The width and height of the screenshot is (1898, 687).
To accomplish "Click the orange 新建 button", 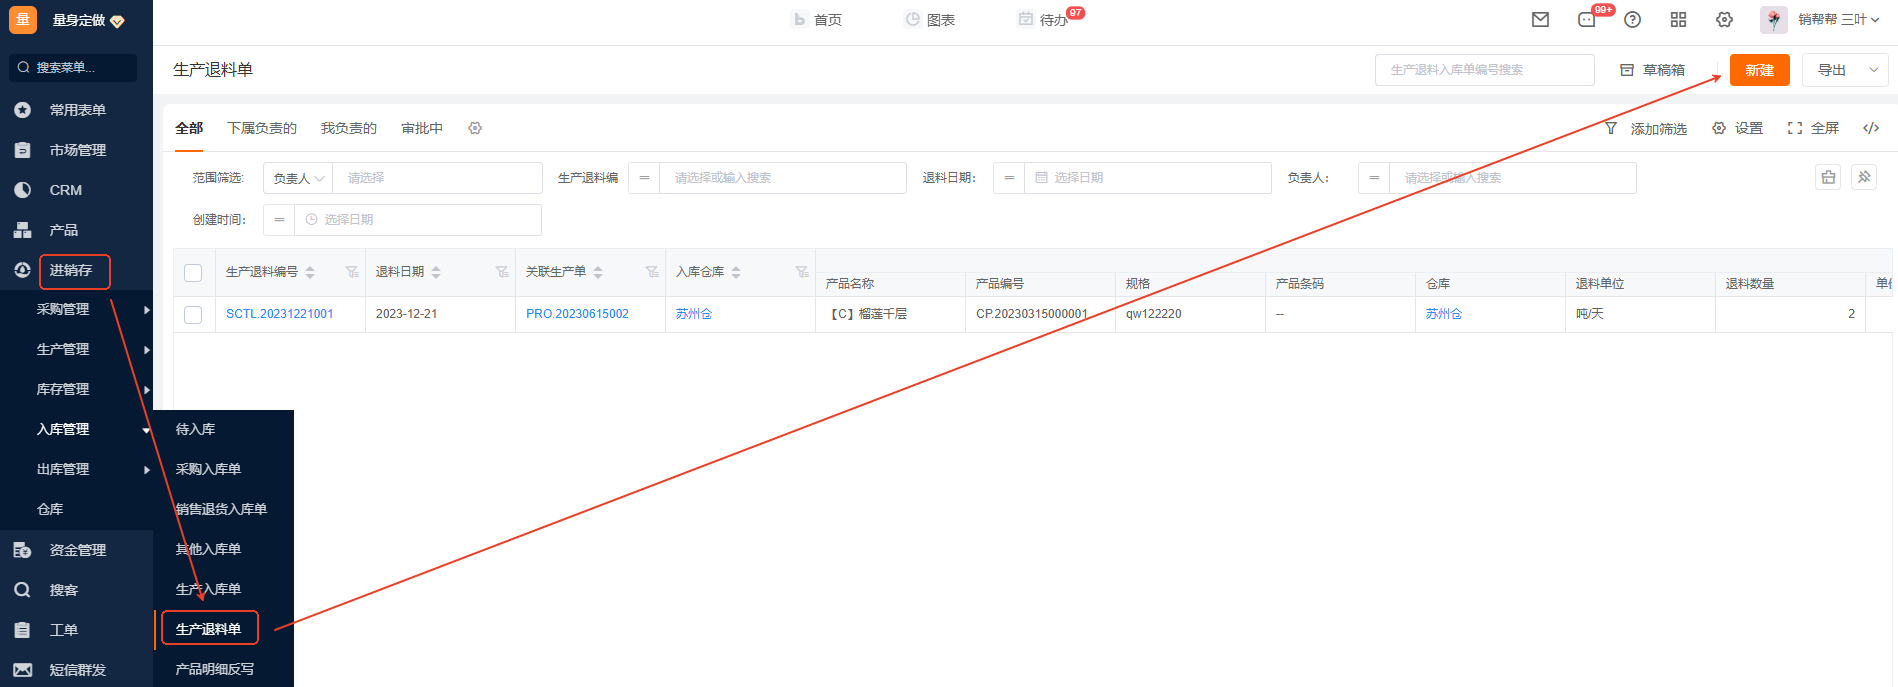I will 1759,70.
